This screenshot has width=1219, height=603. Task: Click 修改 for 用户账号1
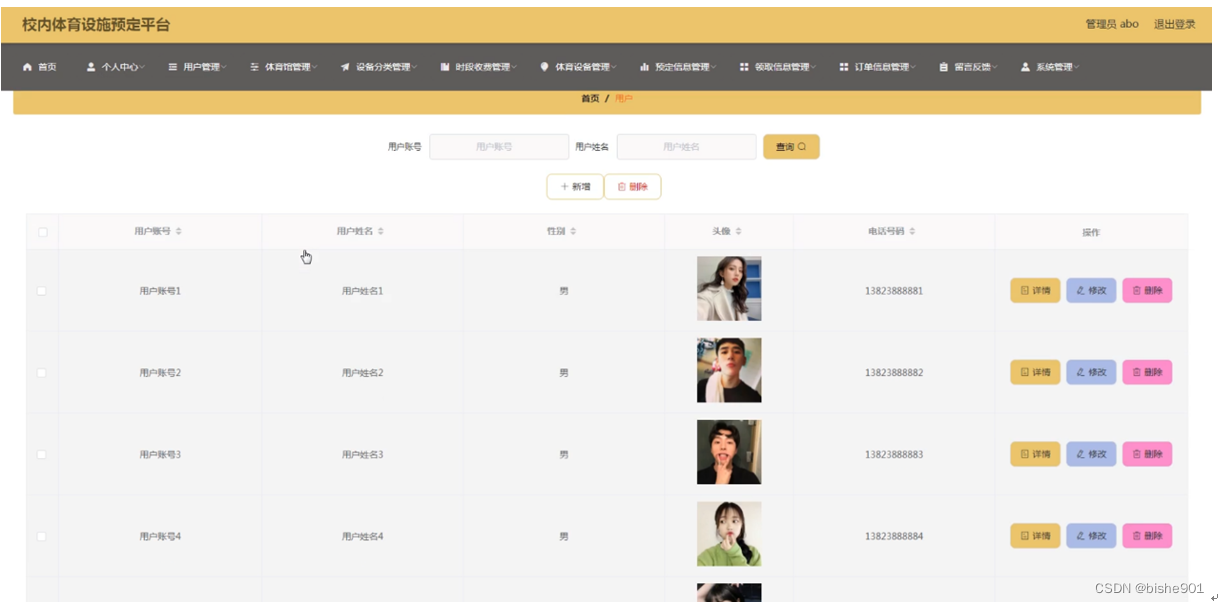(x=1091, y=291)
